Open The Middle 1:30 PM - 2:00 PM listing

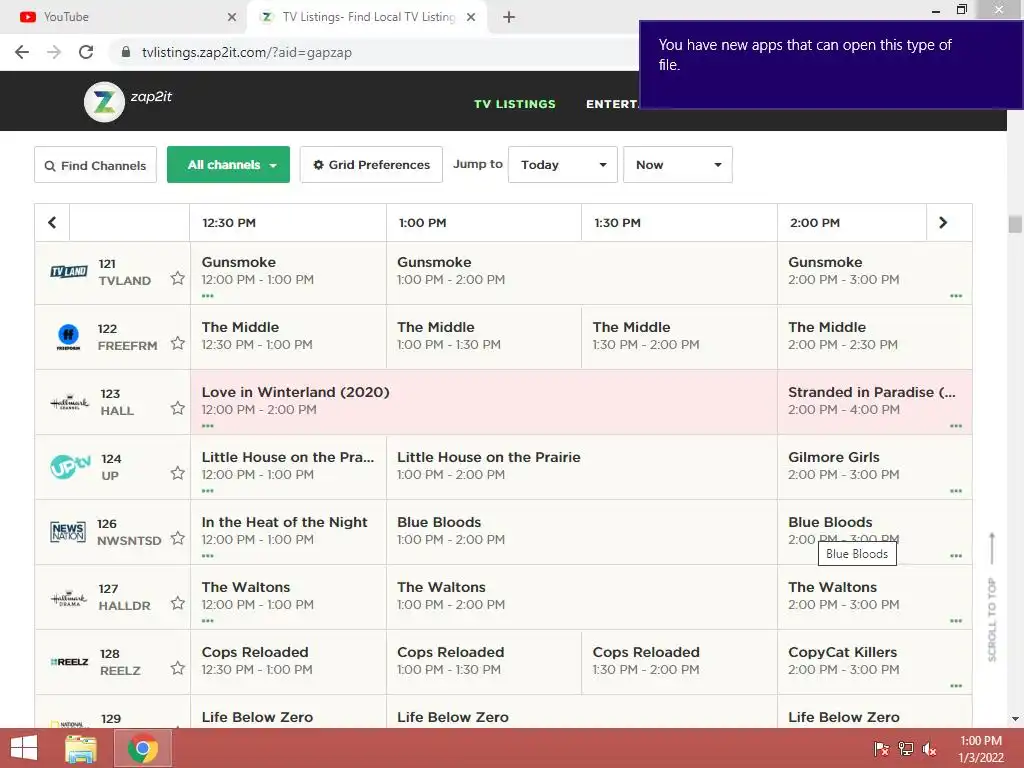pos(679,336)
